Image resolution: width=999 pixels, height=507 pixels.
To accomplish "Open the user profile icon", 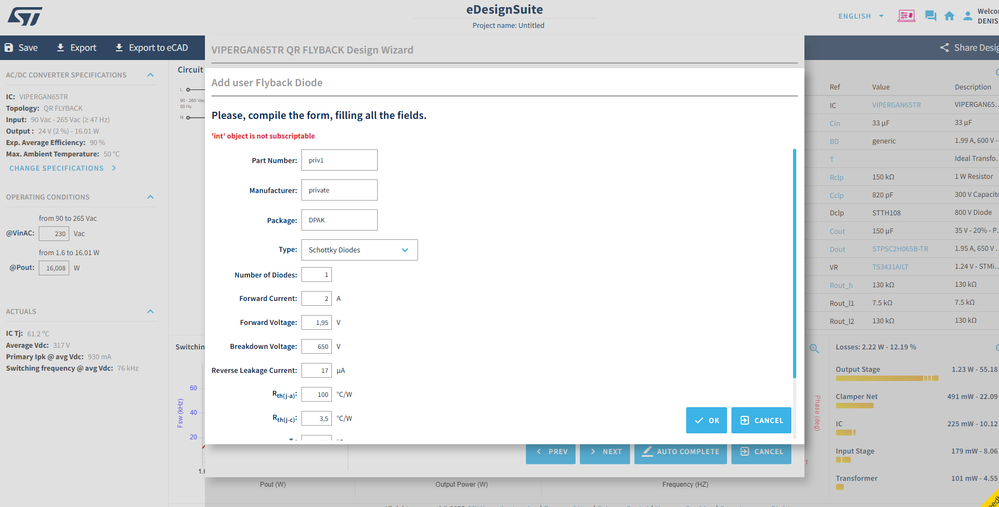I will click(968, 16).
